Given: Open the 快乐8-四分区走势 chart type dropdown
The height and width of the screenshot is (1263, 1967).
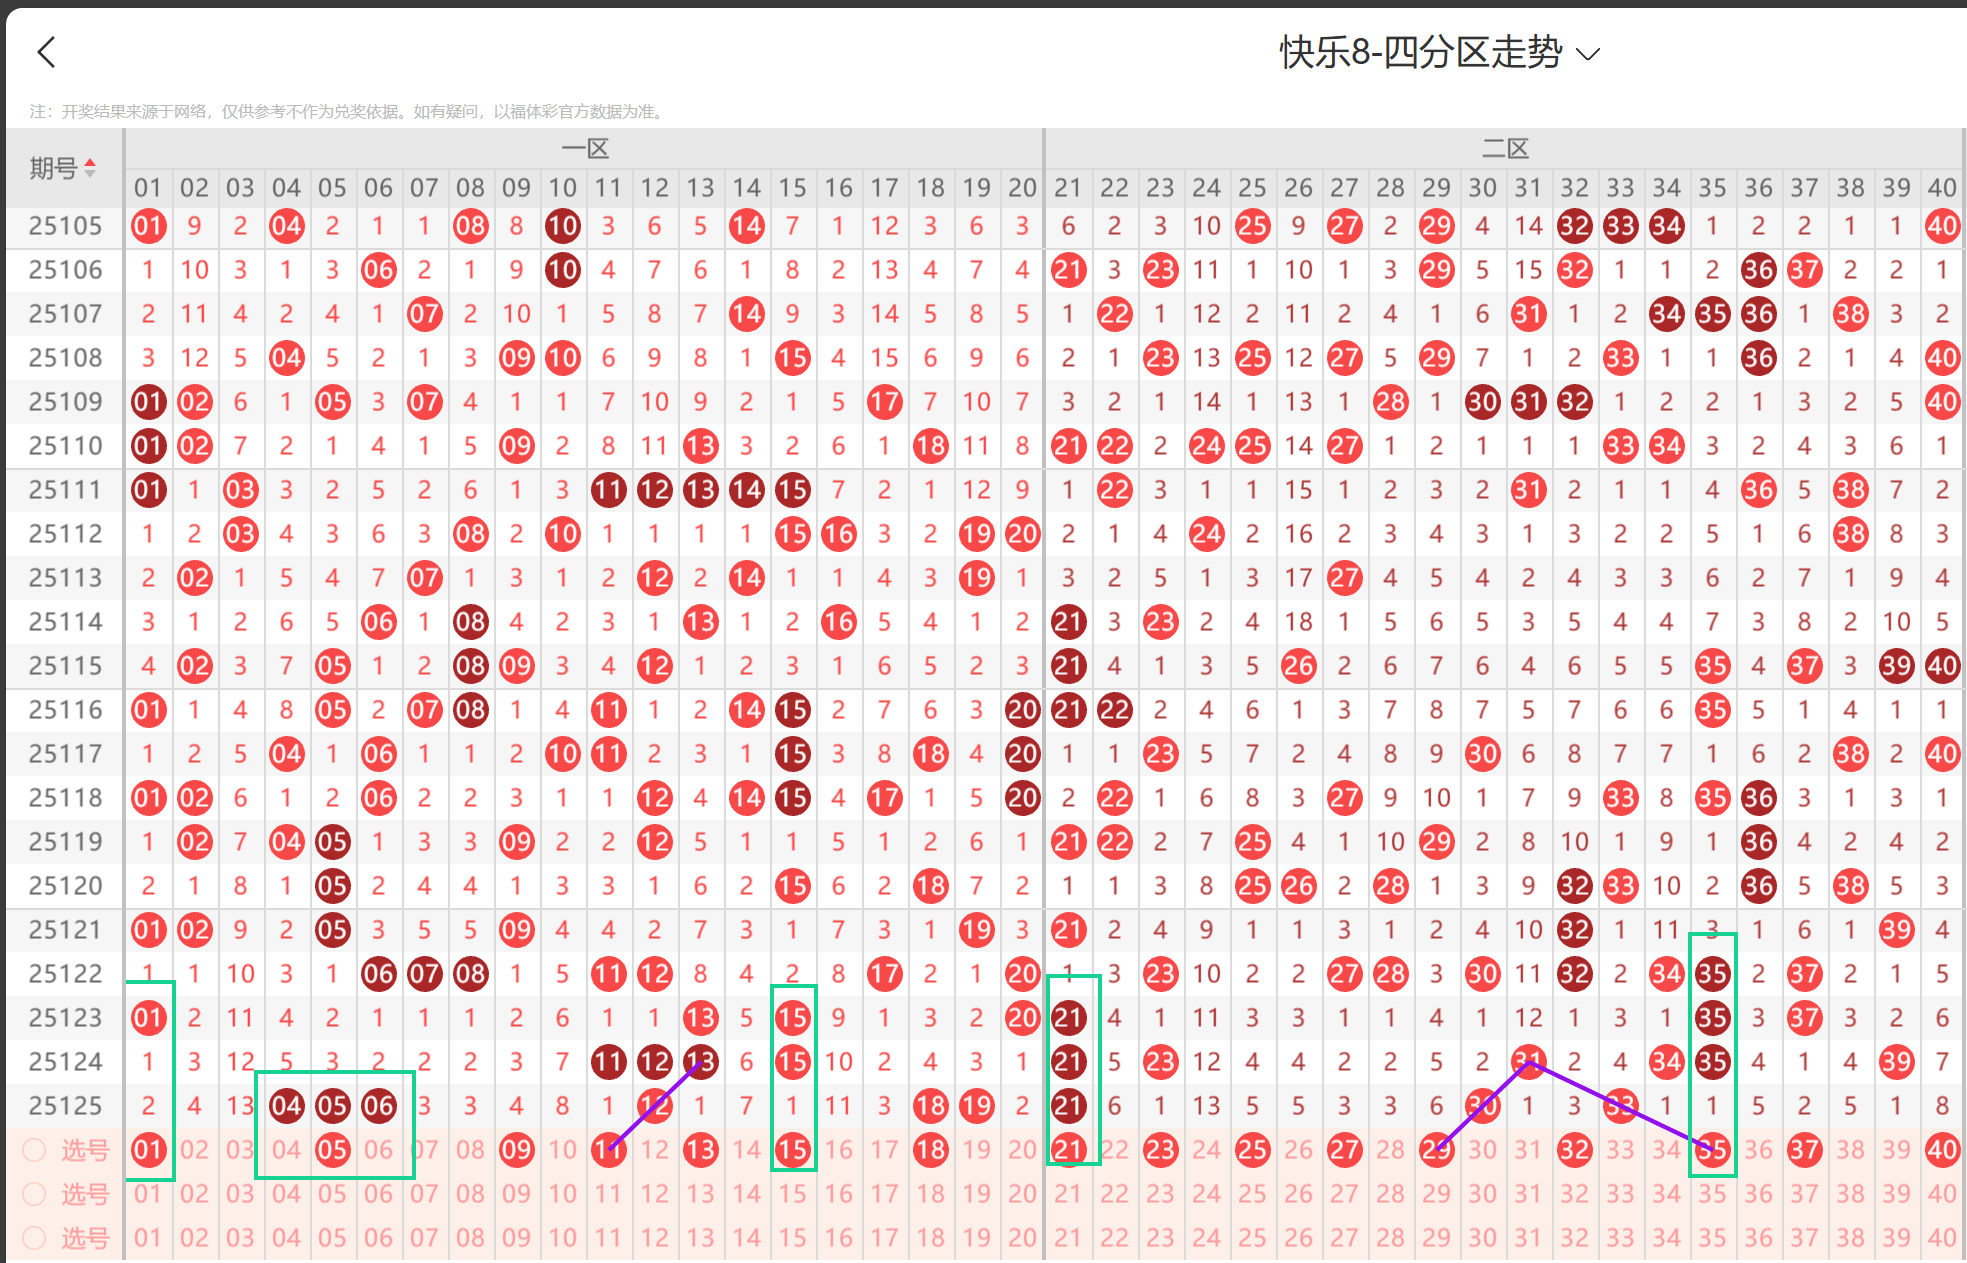Looking at the screenshot, I should point(1420,52).
